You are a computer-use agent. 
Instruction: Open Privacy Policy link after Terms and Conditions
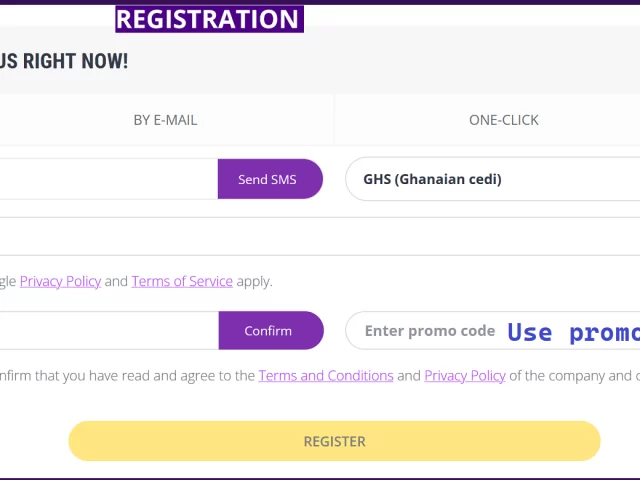point(465,376)
